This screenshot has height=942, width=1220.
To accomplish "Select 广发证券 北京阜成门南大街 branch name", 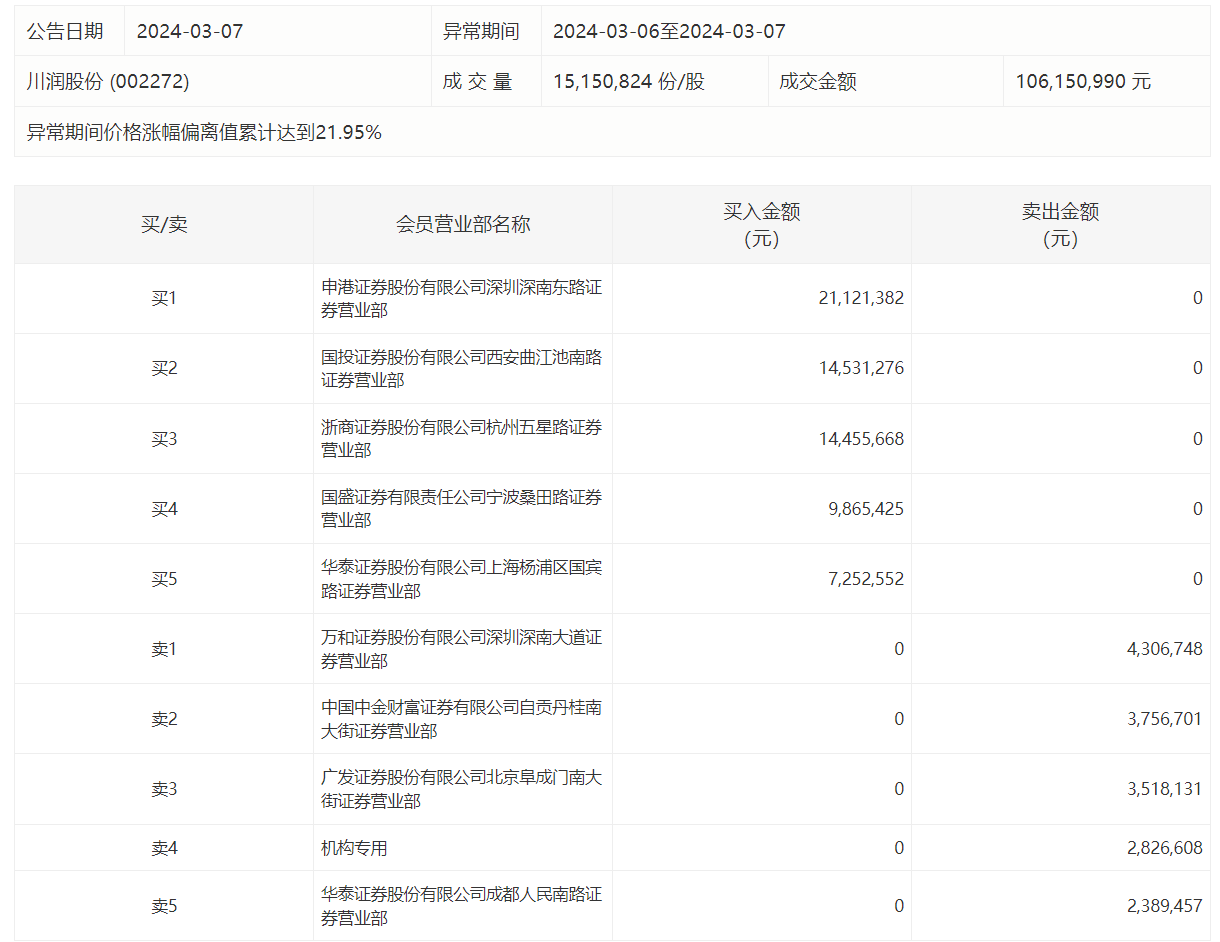I will (x=462, y=789).
